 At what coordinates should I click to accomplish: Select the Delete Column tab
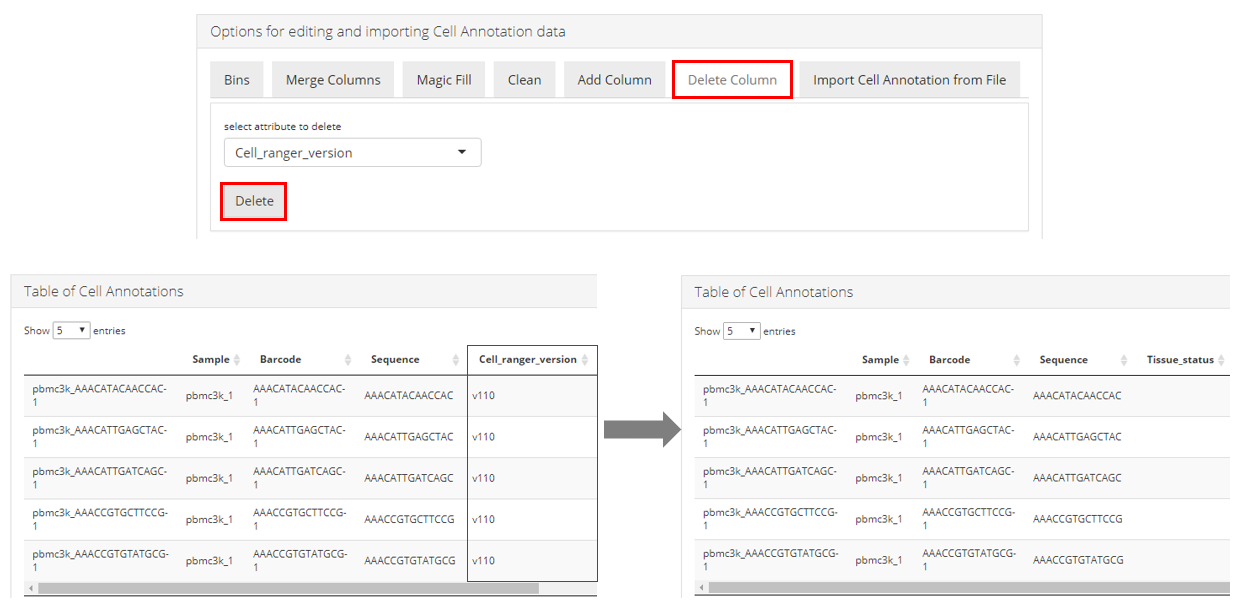point(732,80)
